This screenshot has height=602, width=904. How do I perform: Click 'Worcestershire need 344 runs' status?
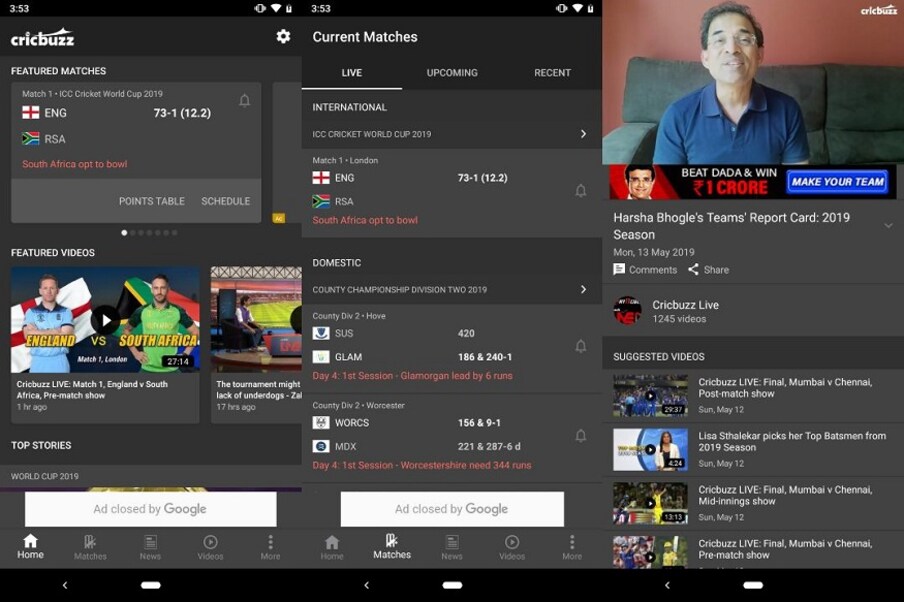pyautogui.click(x=466, y=465)
